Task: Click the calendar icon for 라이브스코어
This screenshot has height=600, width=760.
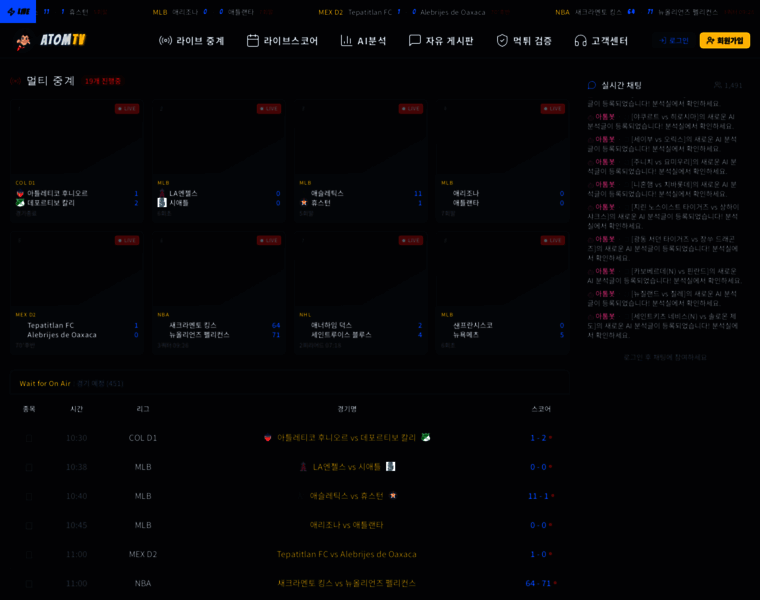Action: tap(253, 41)
